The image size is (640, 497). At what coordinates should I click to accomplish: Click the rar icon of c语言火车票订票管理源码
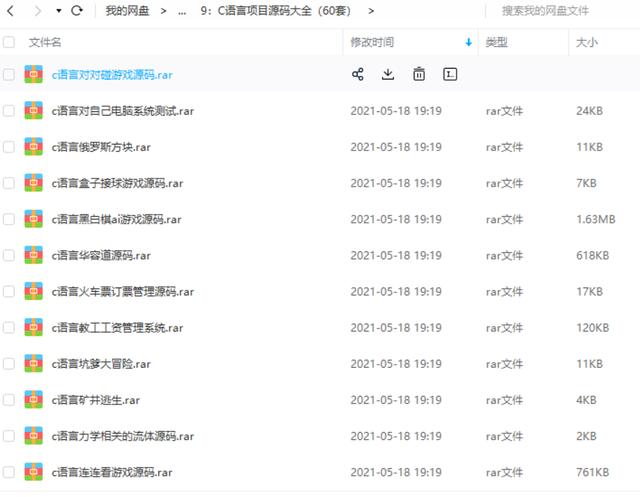tap(33, 291)
